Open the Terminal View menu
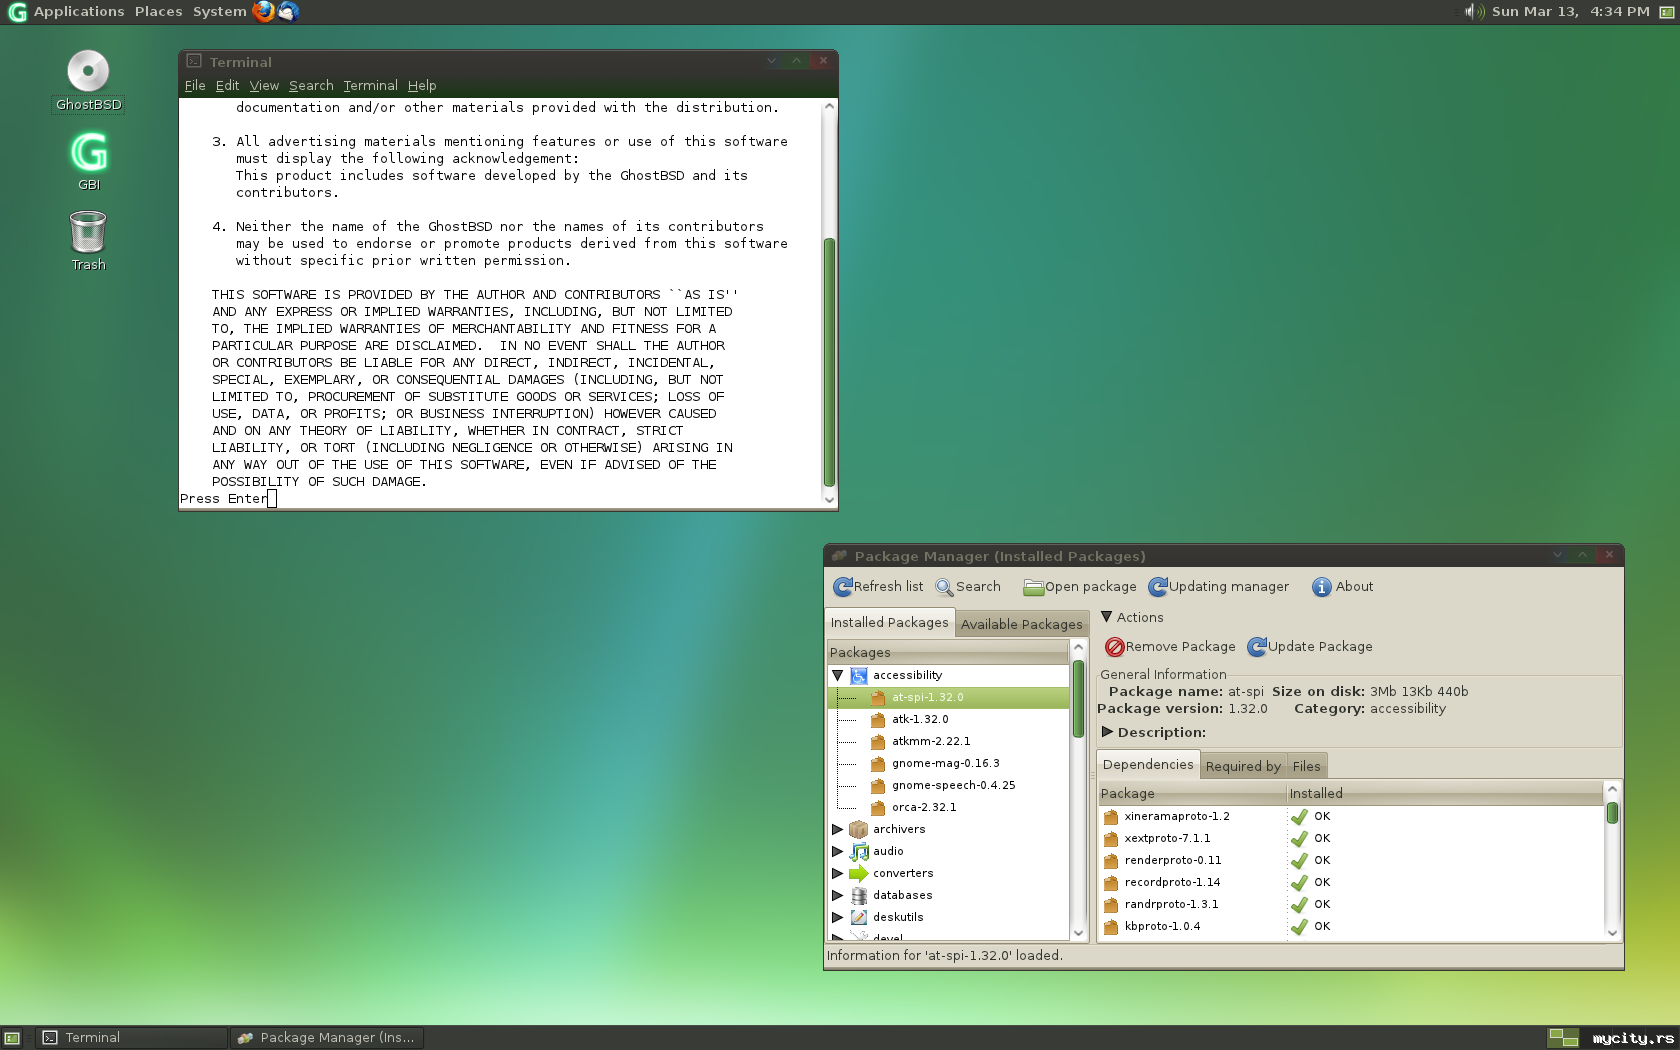Viewport: 1680px width, 1050px height. click(x=264, y=86)
